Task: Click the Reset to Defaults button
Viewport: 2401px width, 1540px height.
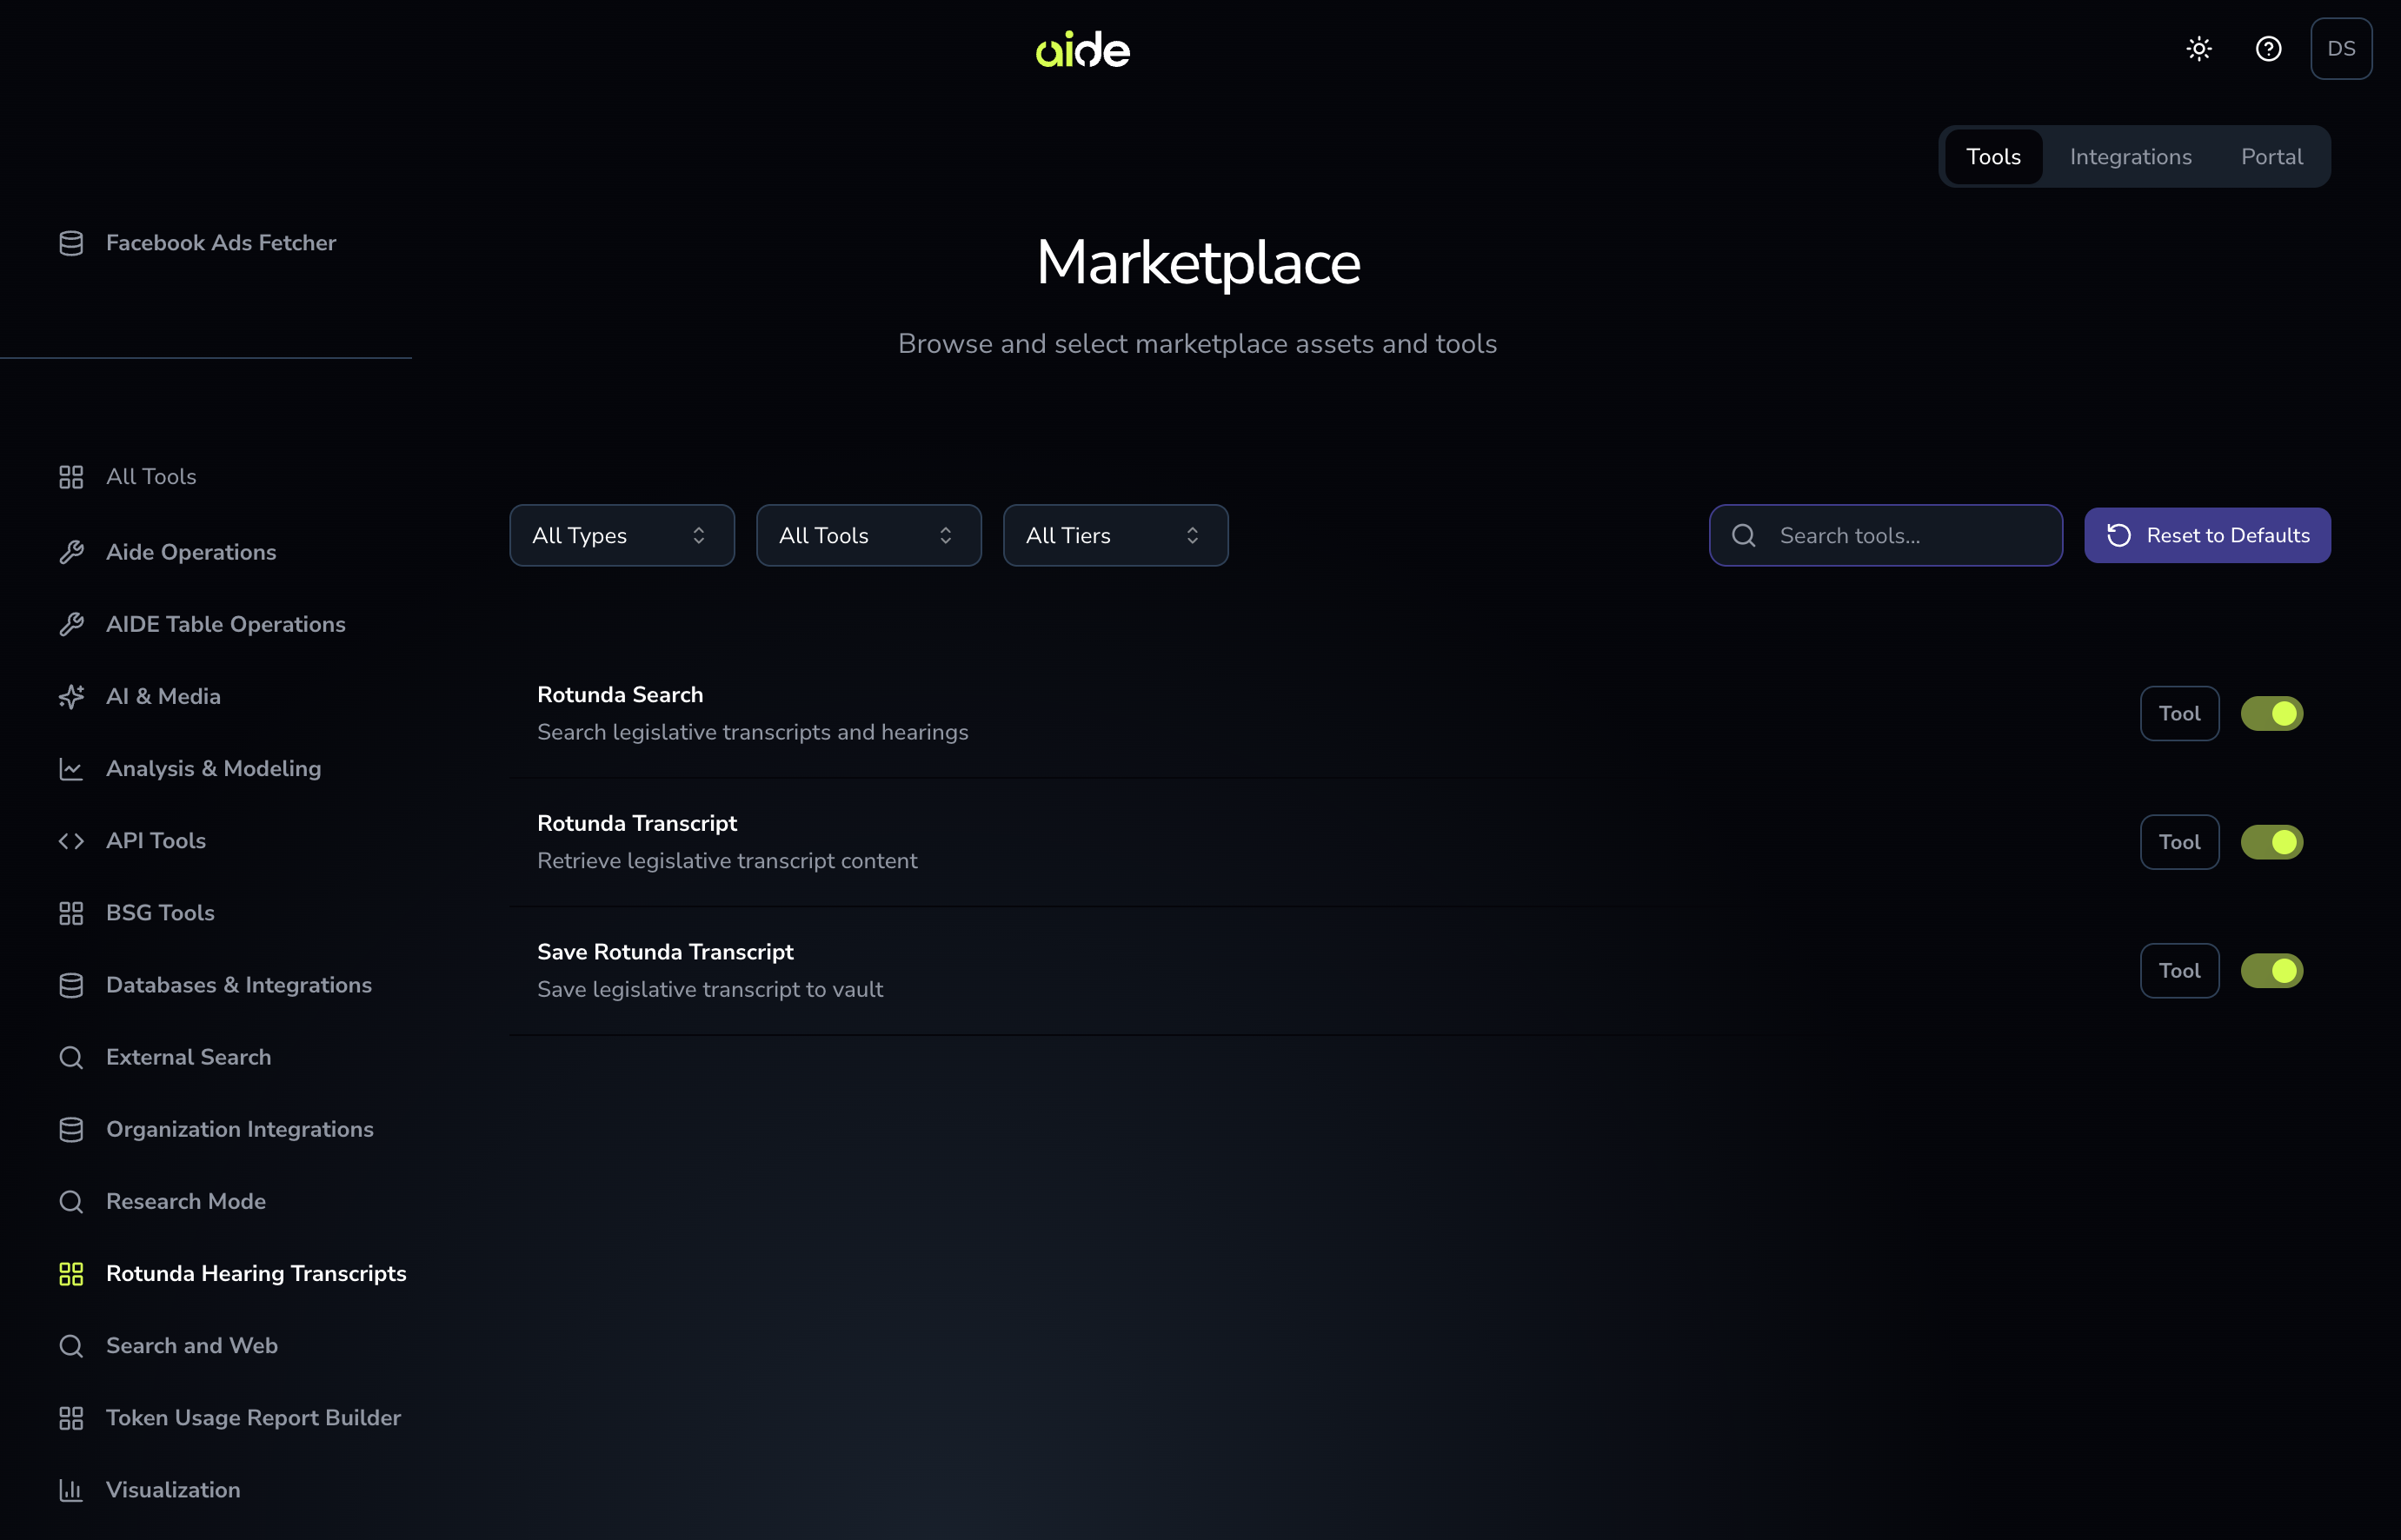Action: (2207, 535)
